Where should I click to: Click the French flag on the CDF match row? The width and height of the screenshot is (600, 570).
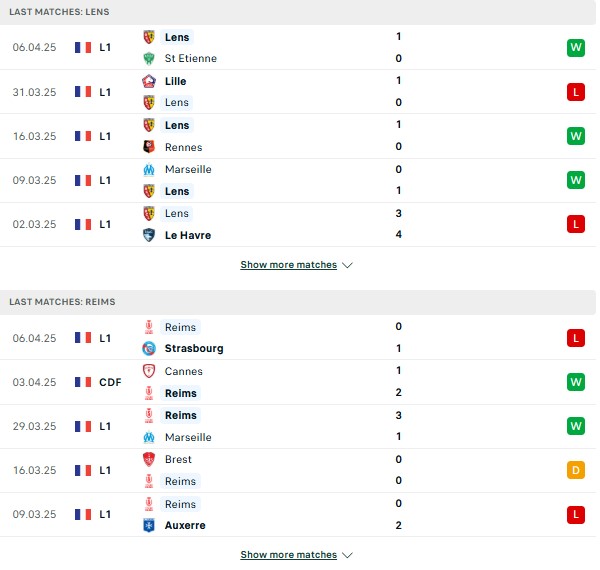[x=83, y=382]
